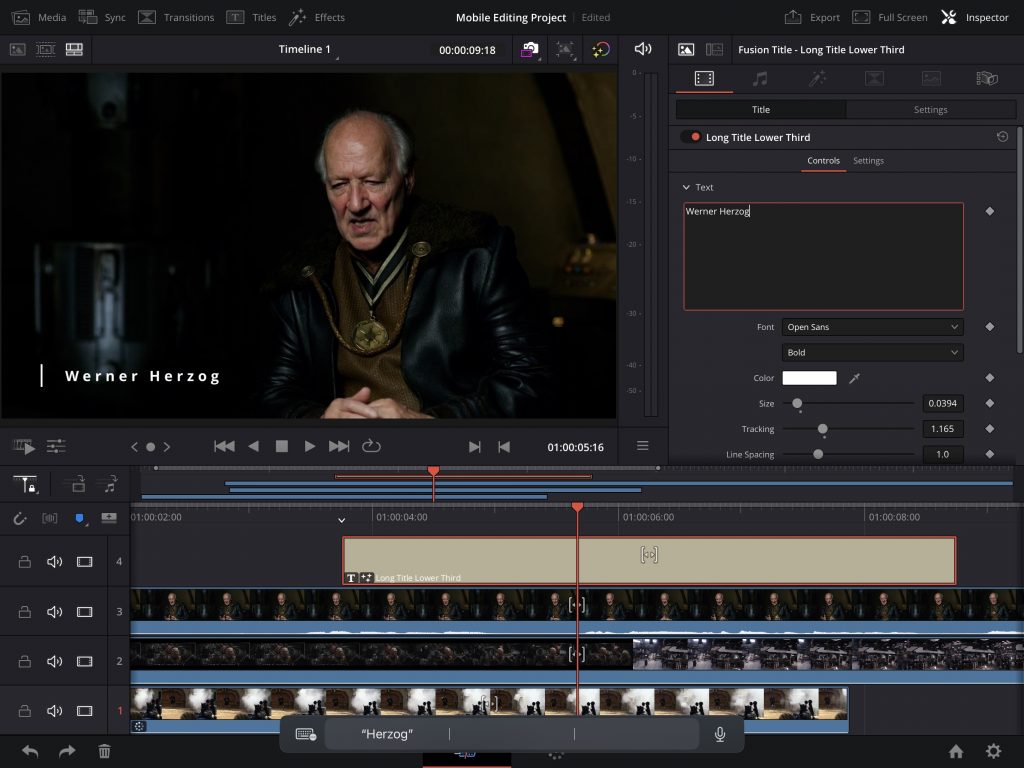Tap the dictation microphone icon
The image size is (1024, 768).
coord(719,734)
